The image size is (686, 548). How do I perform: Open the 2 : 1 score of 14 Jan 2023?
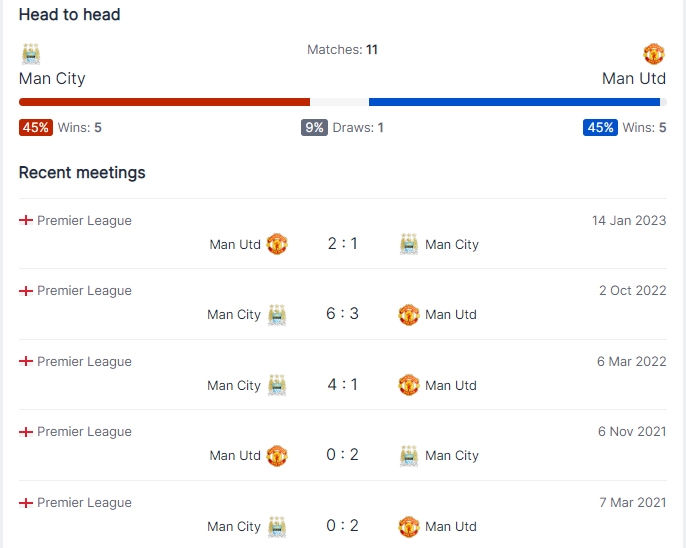pyautogui.click(x=343, y=244)
